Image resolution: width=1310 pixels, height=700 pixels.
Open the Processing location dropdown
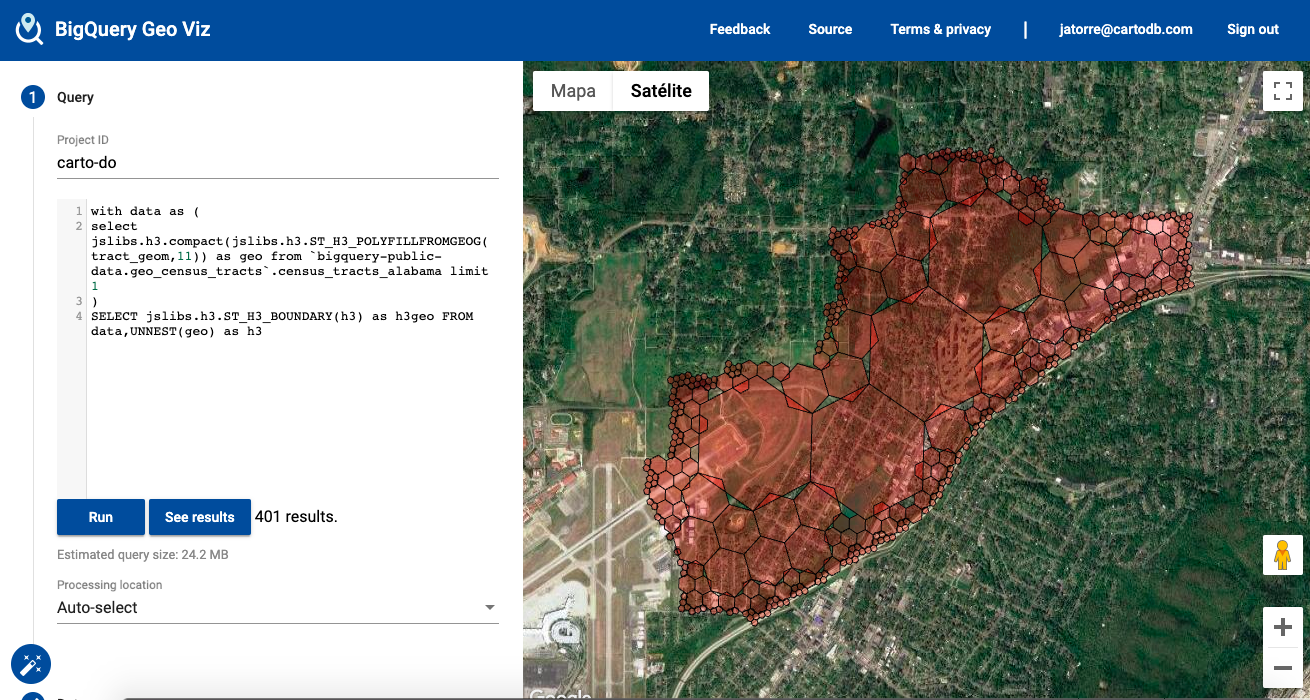click(278, 607)
